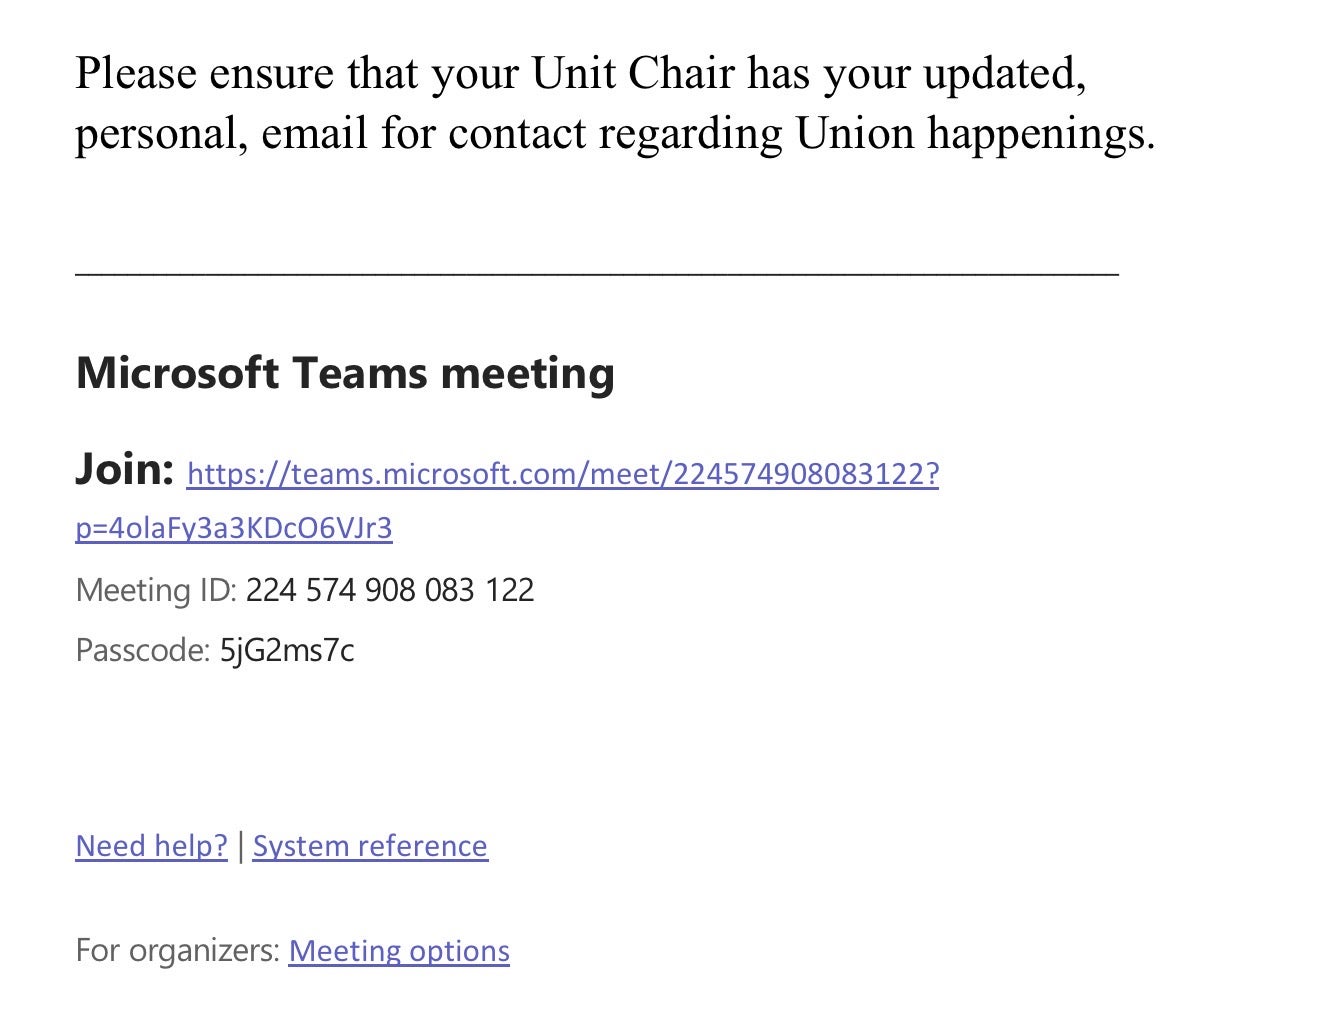Screen dimensions: 1320x1017
Task: Click the bold Join: label
Action: coord(125,469)
